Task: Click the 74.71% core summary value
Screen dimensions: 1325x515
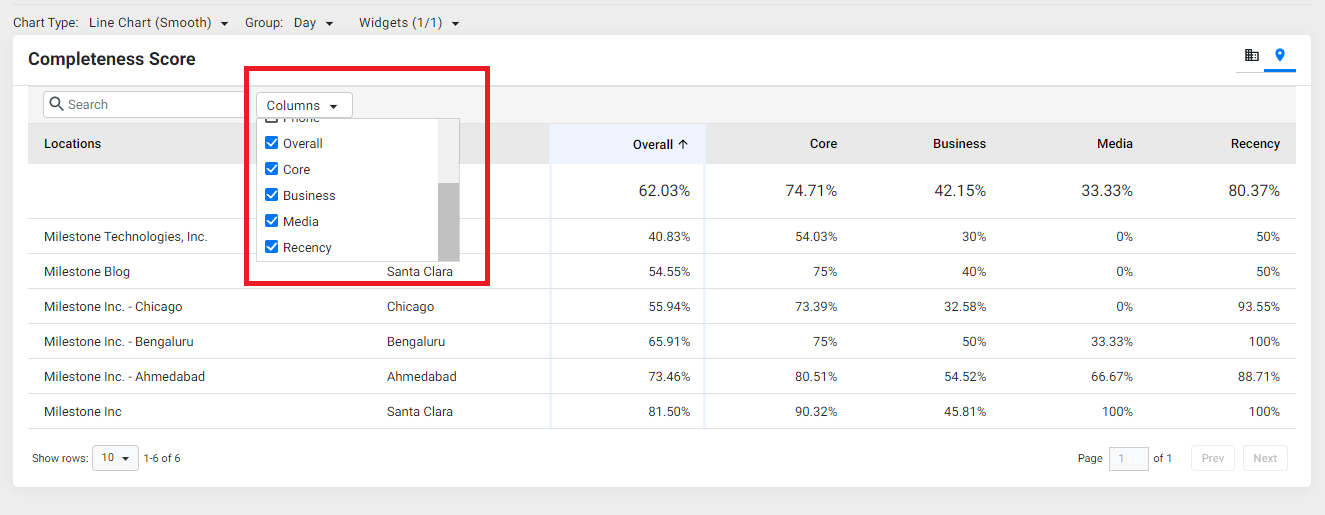Action: [811, 191]
